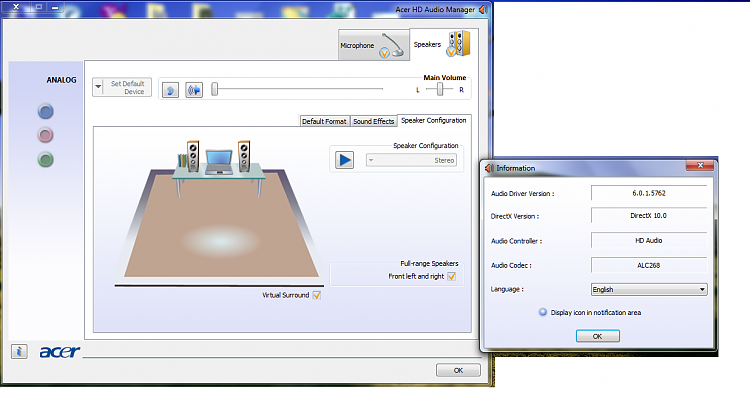Expand the Language English dropdown
Screen dimensions: 750x397
click(x=649, y=289)
